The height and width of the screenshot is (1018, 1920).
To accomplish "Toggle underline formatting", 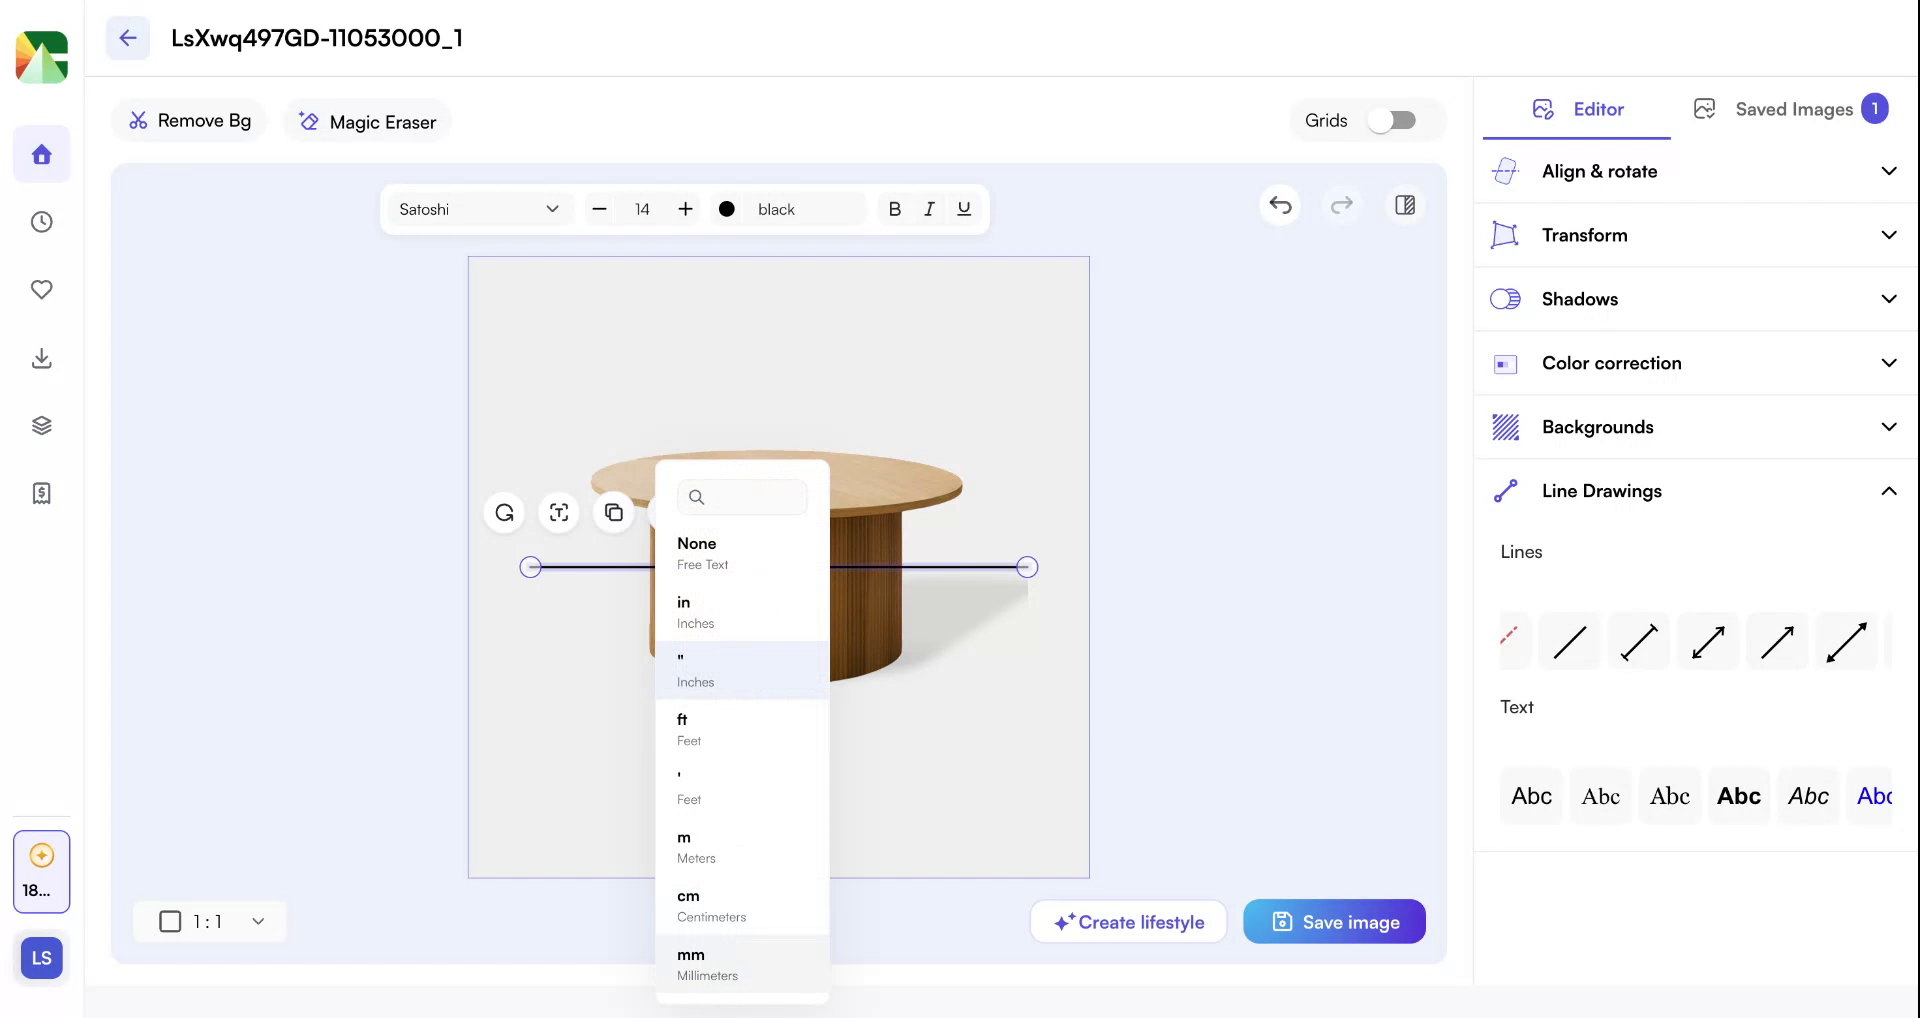I will pos(963,209).
